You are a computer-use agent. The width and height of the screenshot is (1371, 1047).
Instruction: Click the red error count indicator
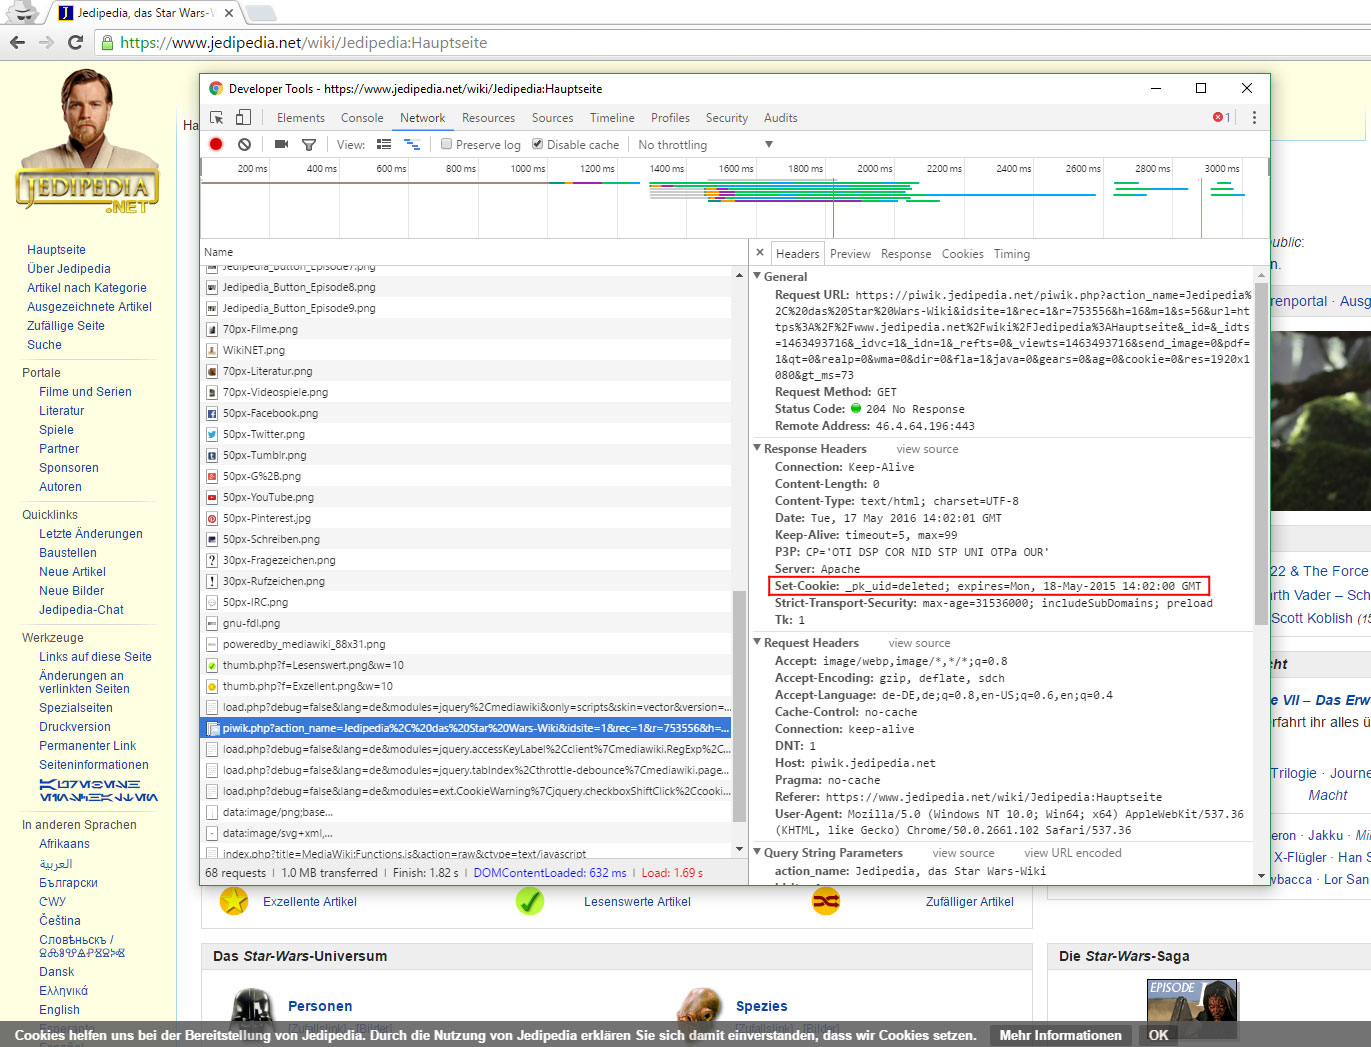pos(1221,117)
